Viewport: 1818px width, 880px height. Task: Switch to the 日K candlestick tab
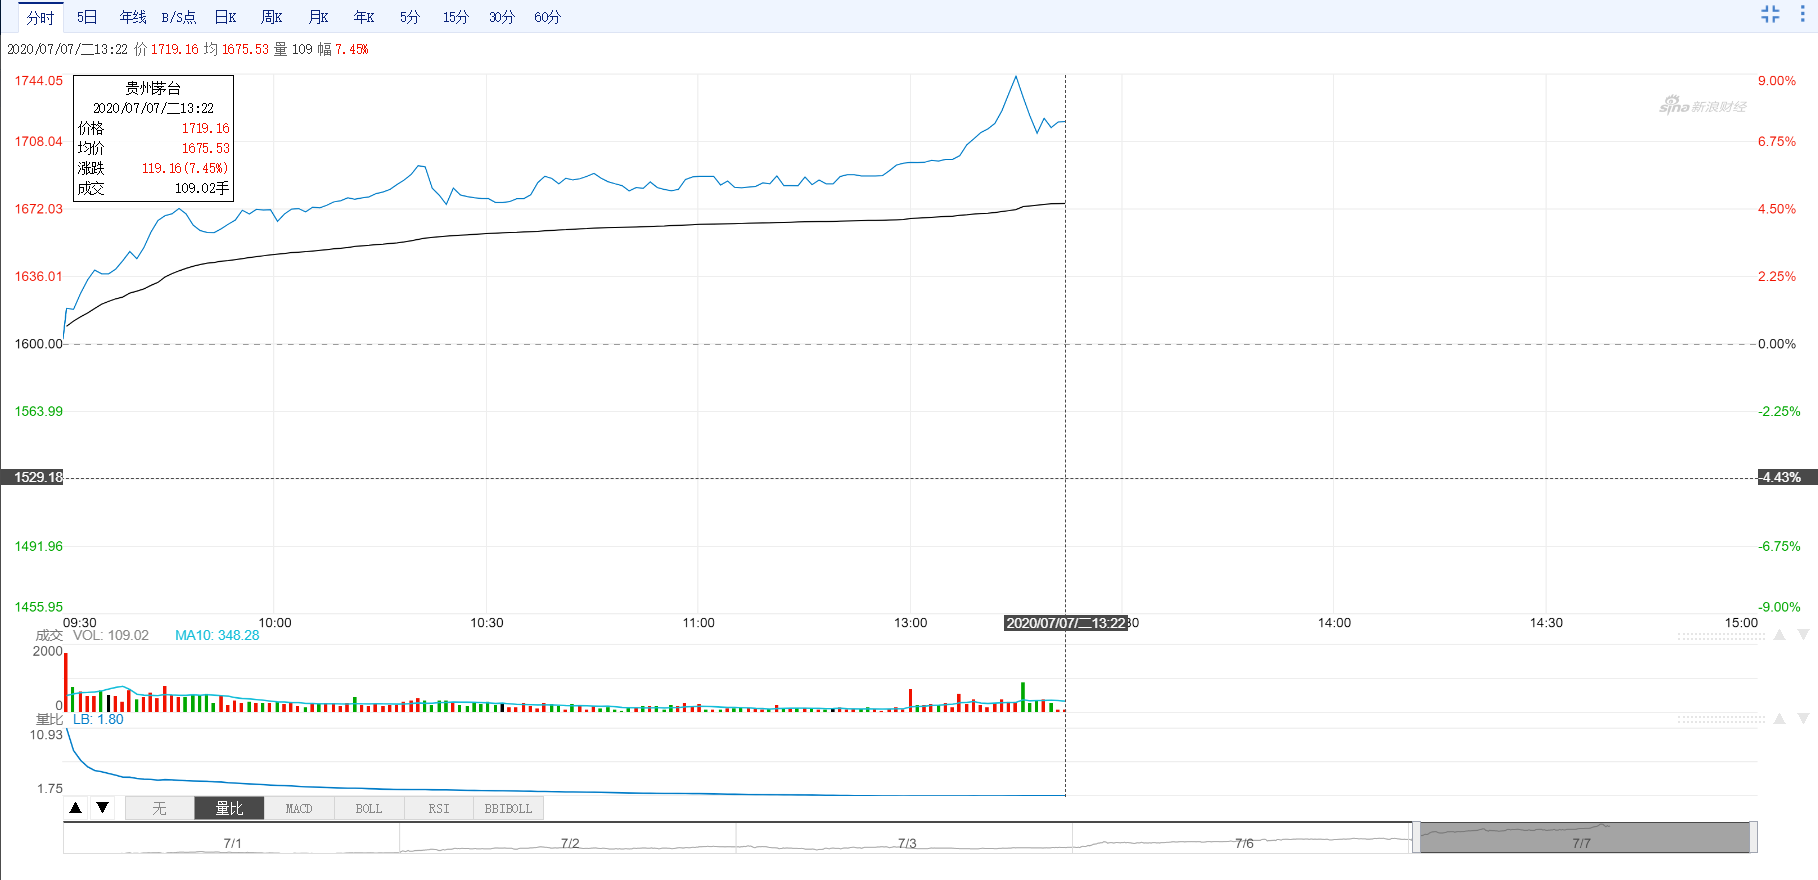(x=226, y=17)
